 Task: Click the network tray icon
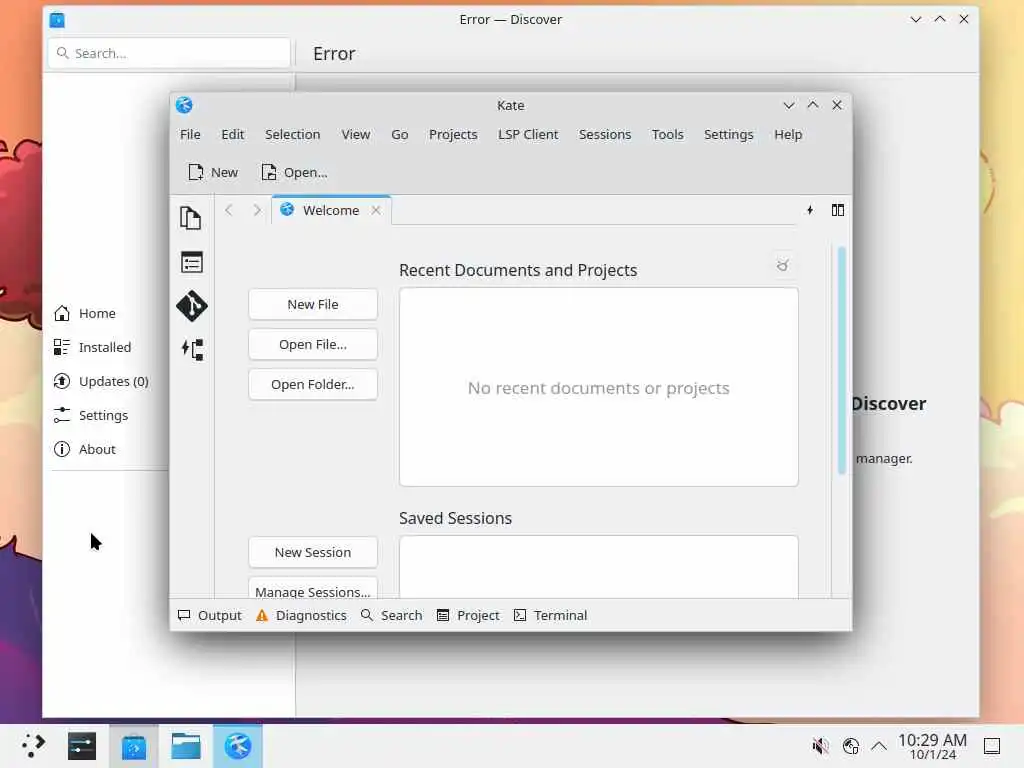point(850,746)
